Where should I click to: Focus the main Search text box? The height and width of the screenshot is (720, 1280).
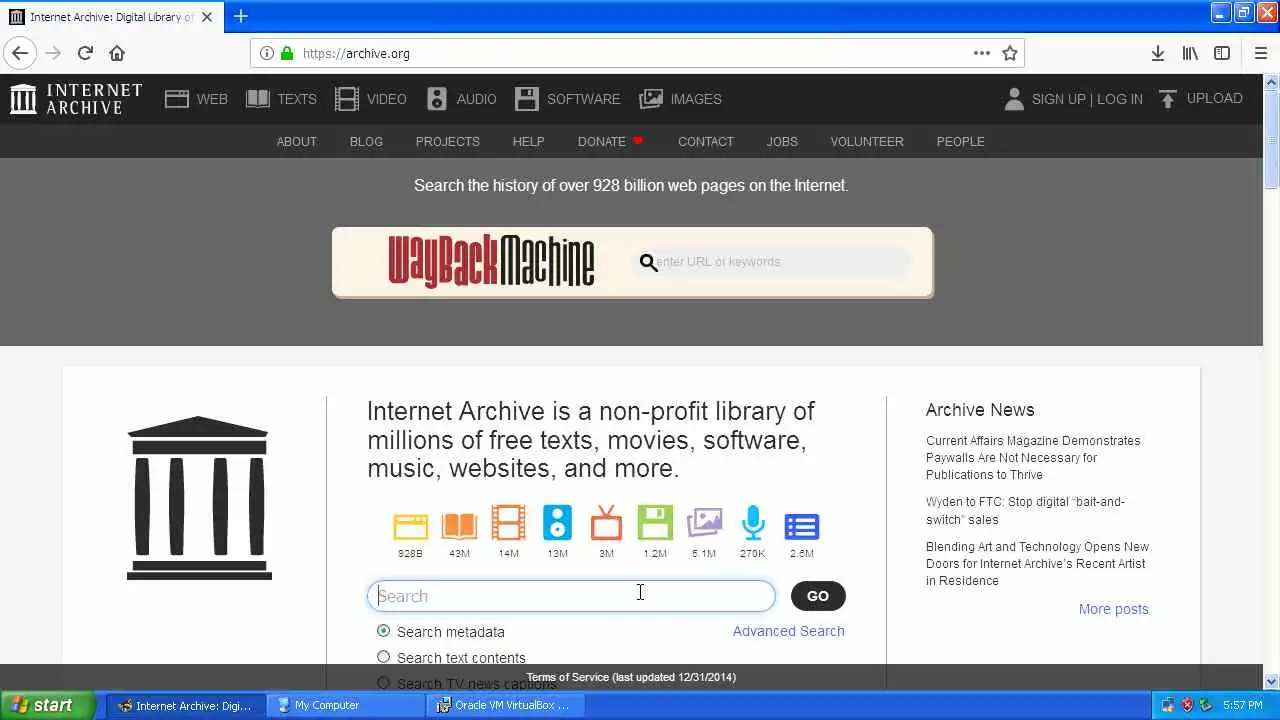pos(571,596)
